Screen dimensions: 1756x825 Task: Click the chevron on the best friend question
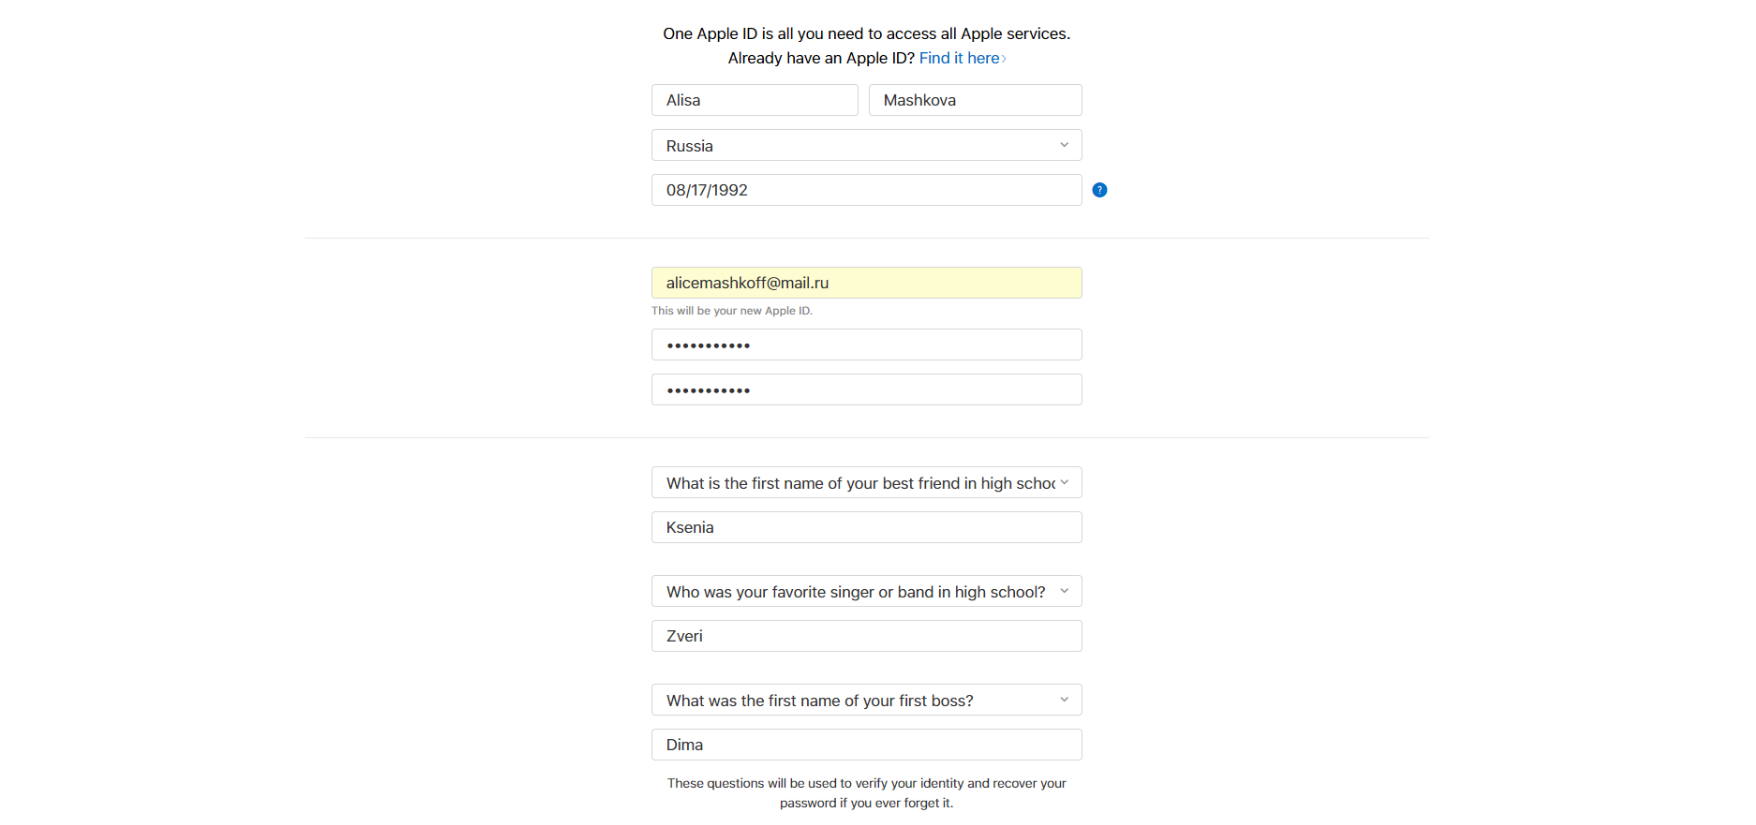pos(1064,482)
